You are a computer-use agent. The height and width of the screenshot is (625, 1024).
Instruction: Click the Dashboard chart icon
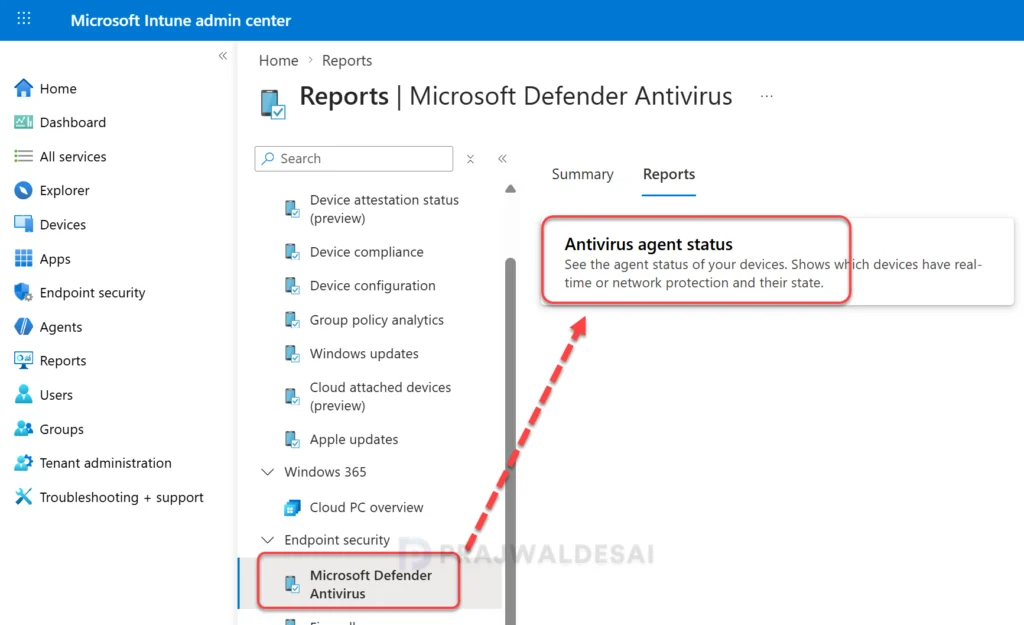point(24,122)
